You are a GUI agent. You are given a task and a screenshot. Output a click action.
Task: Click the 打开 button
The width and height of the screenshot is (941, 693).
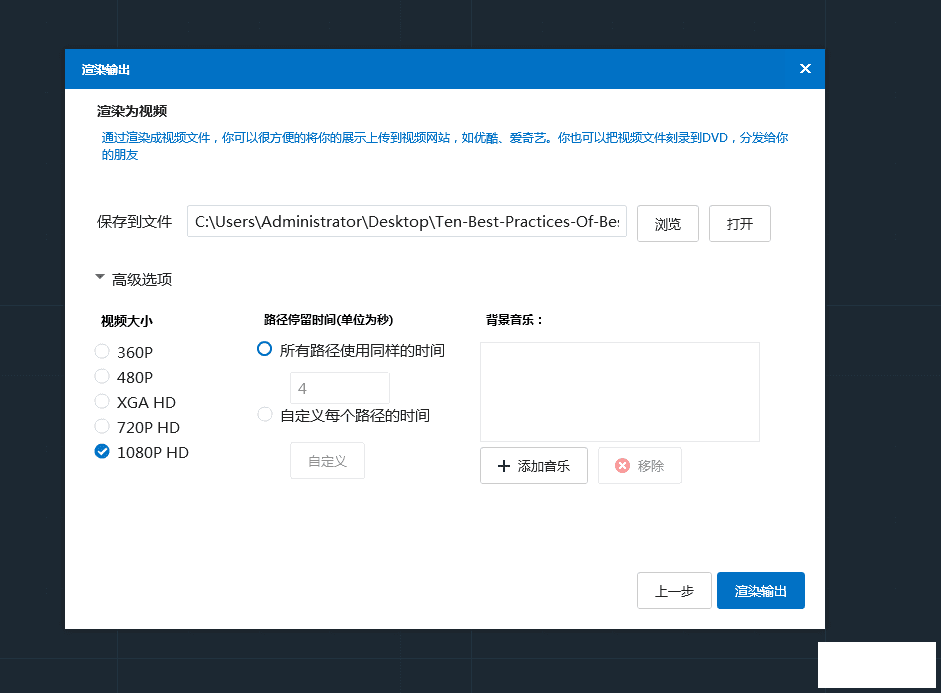click(x=740, y=224)
